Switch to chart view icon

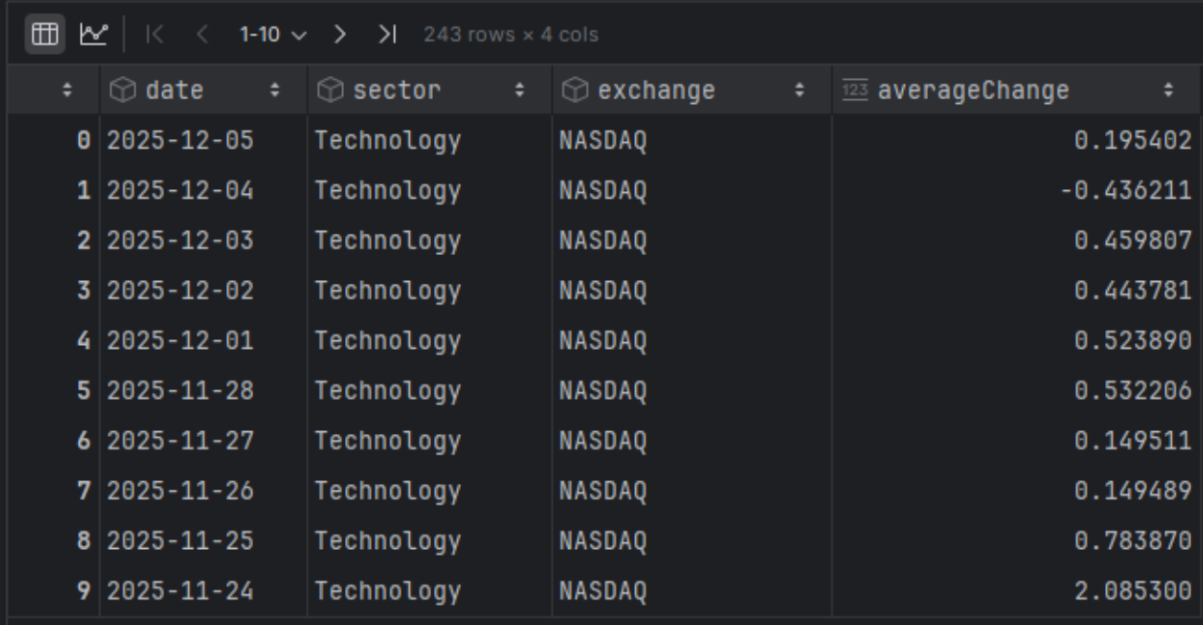[x=93, y=34]
